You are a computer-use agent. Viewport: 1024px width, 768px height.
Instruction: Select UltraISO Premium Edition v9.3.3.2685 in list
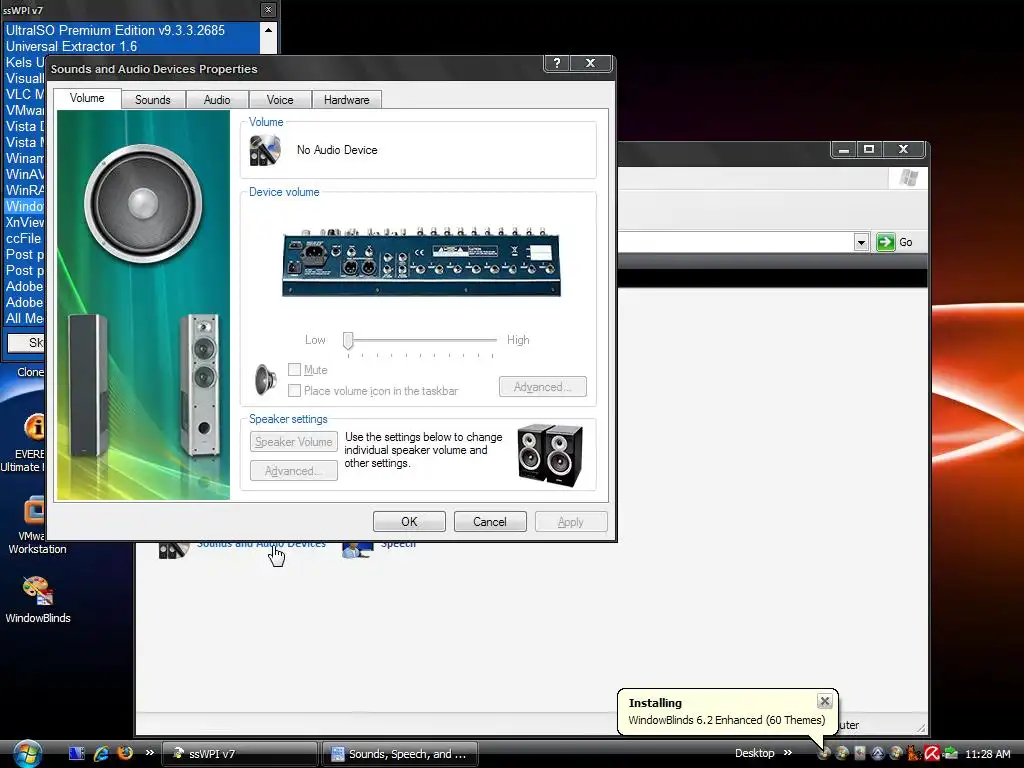coord(131,30)
